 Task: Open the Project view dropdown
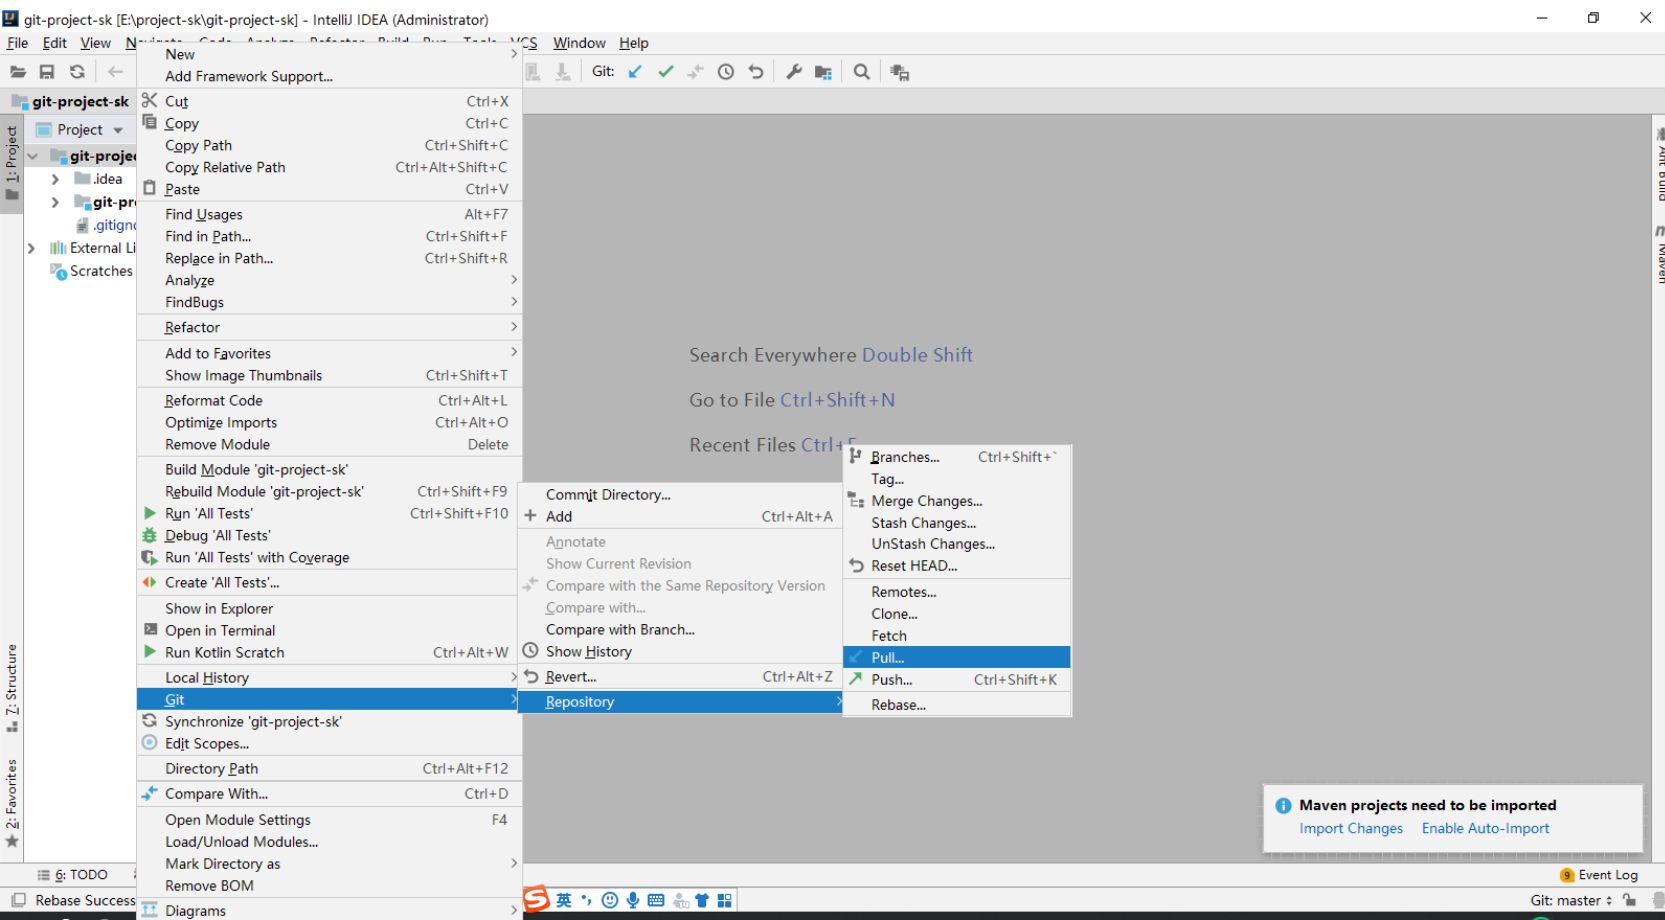coord(118,130)
